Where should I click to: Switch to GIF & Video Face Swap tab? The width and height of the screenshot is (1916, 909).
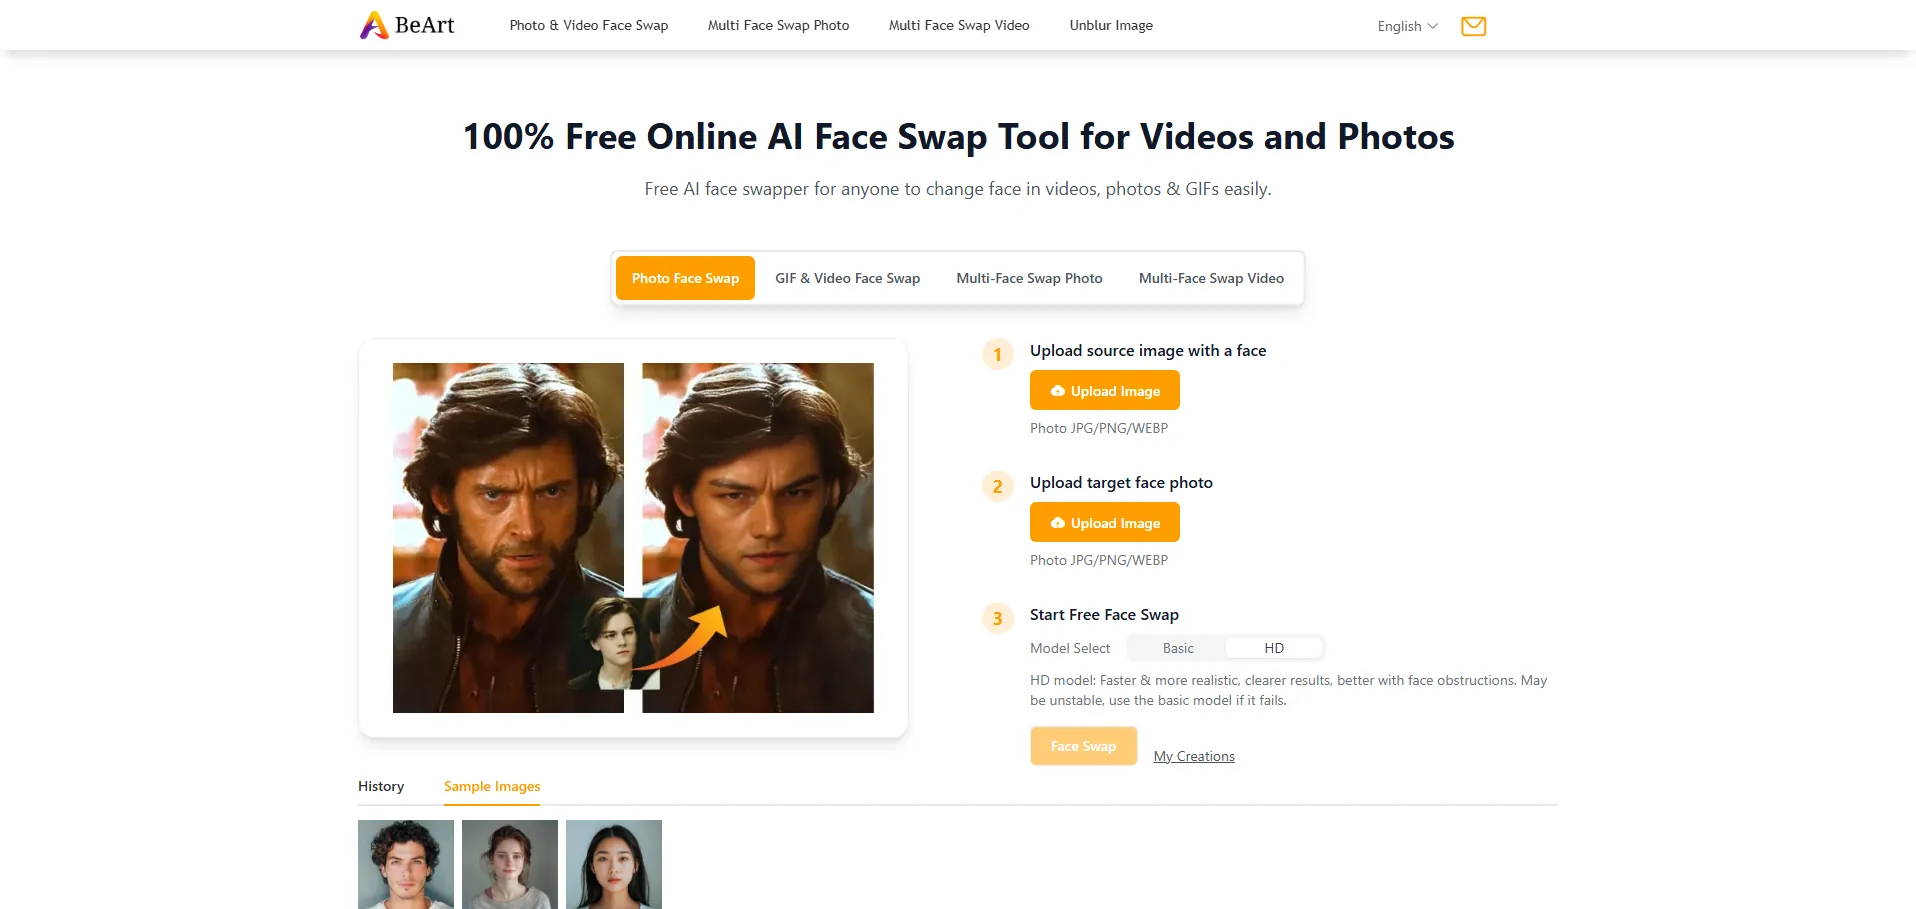847,278
